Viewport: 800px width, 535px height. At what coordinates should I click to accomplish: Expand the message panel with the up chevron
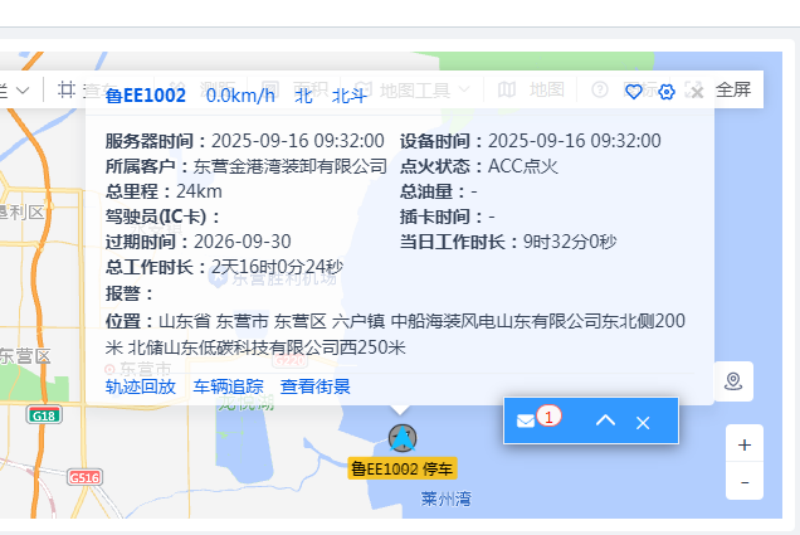[x=605, y=421]
